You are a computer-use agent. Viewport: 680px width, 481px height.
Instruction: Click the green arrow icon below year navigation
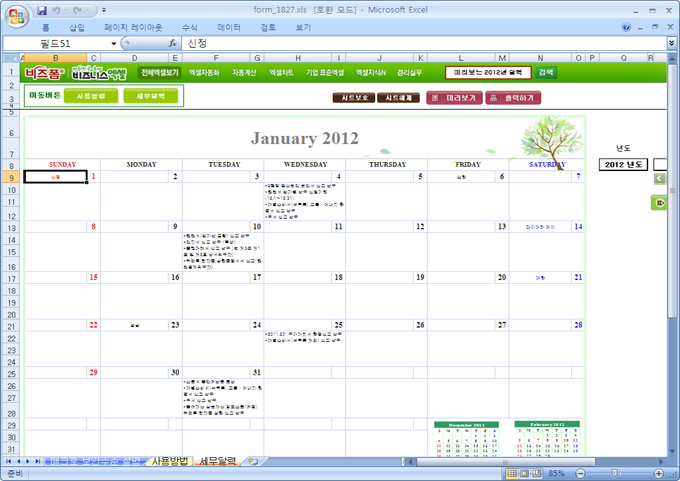tap(659, 203)
